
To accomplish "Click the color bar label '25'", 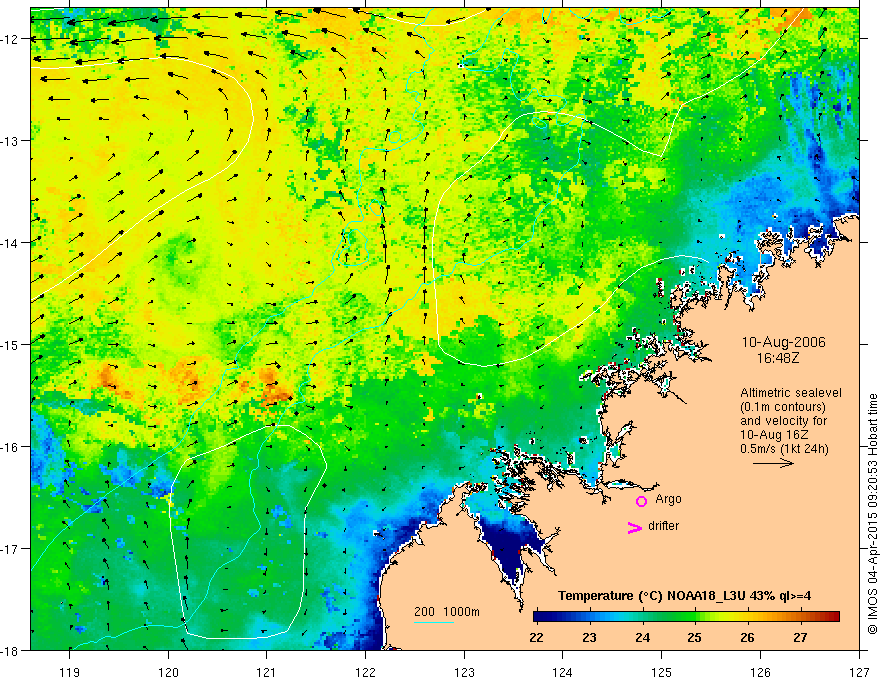I will [x=694, y=637].
